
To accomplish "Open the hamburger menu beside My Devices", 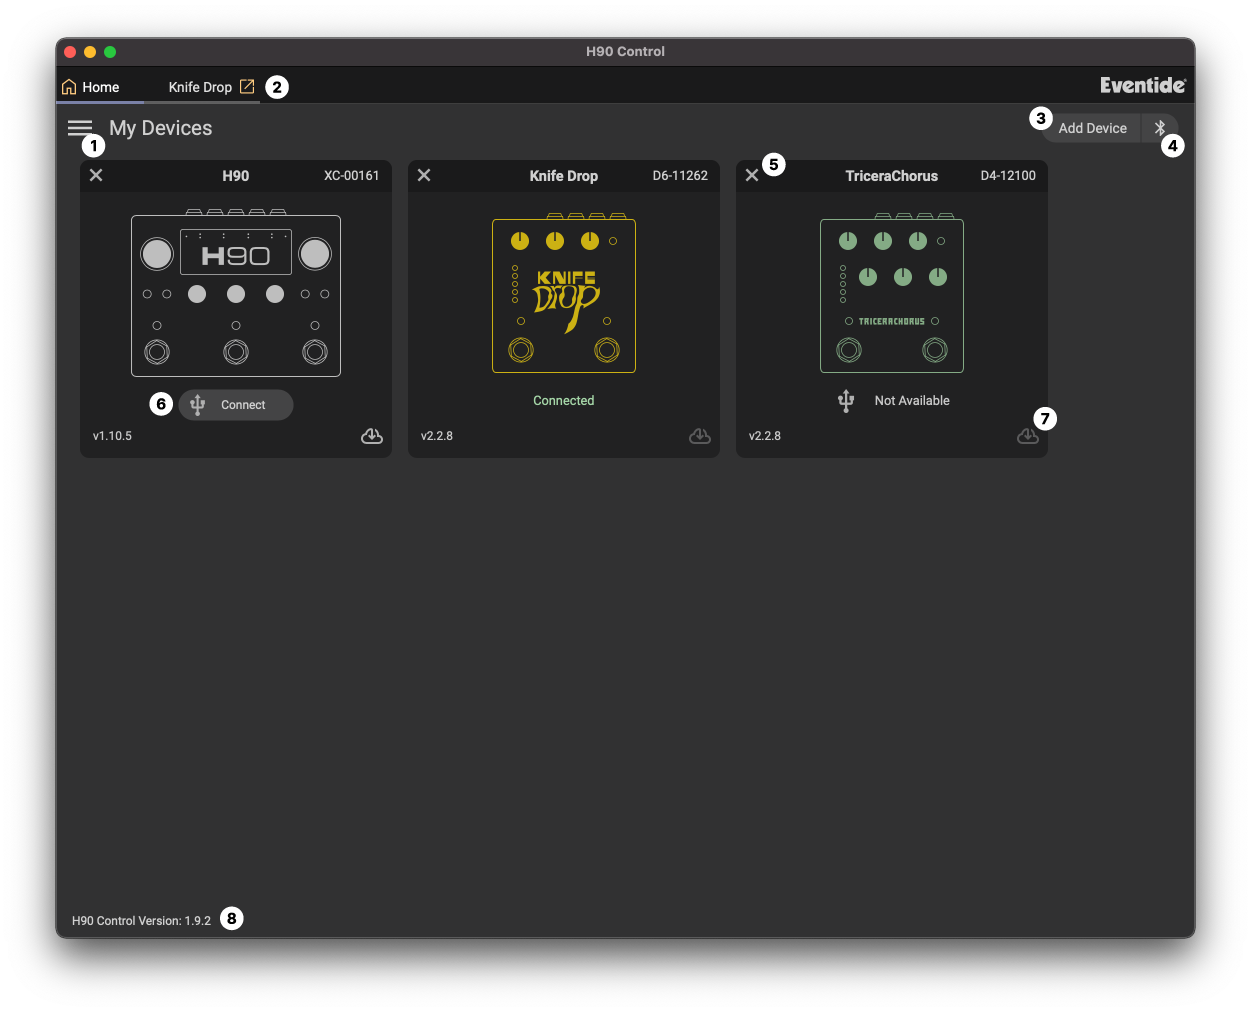I will click(x=80, y=128).
